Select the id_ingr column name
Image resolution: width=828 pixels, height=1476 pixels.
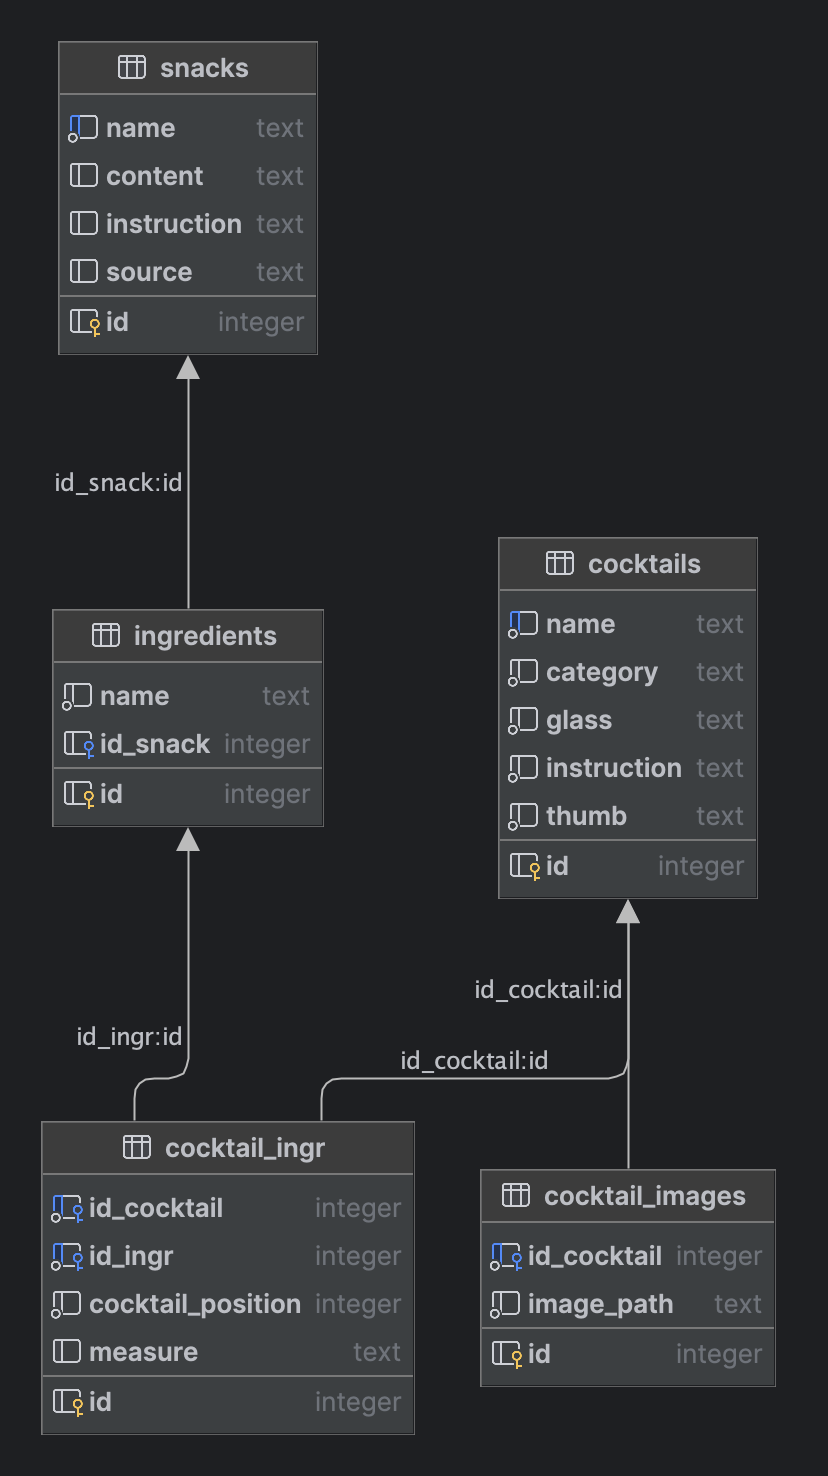(131, 1257)
